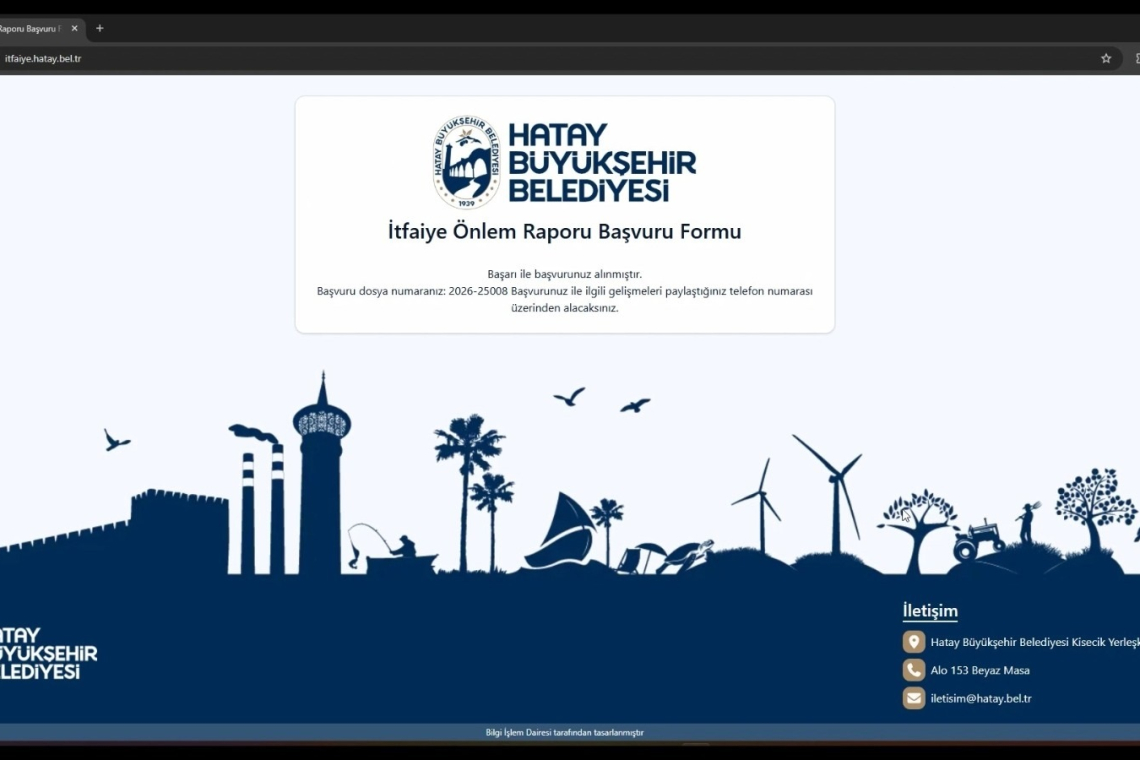Click Alo 153 Beyaz Masa text
The height and width of the screenshot is (760, 1140).
click(980, 671)
